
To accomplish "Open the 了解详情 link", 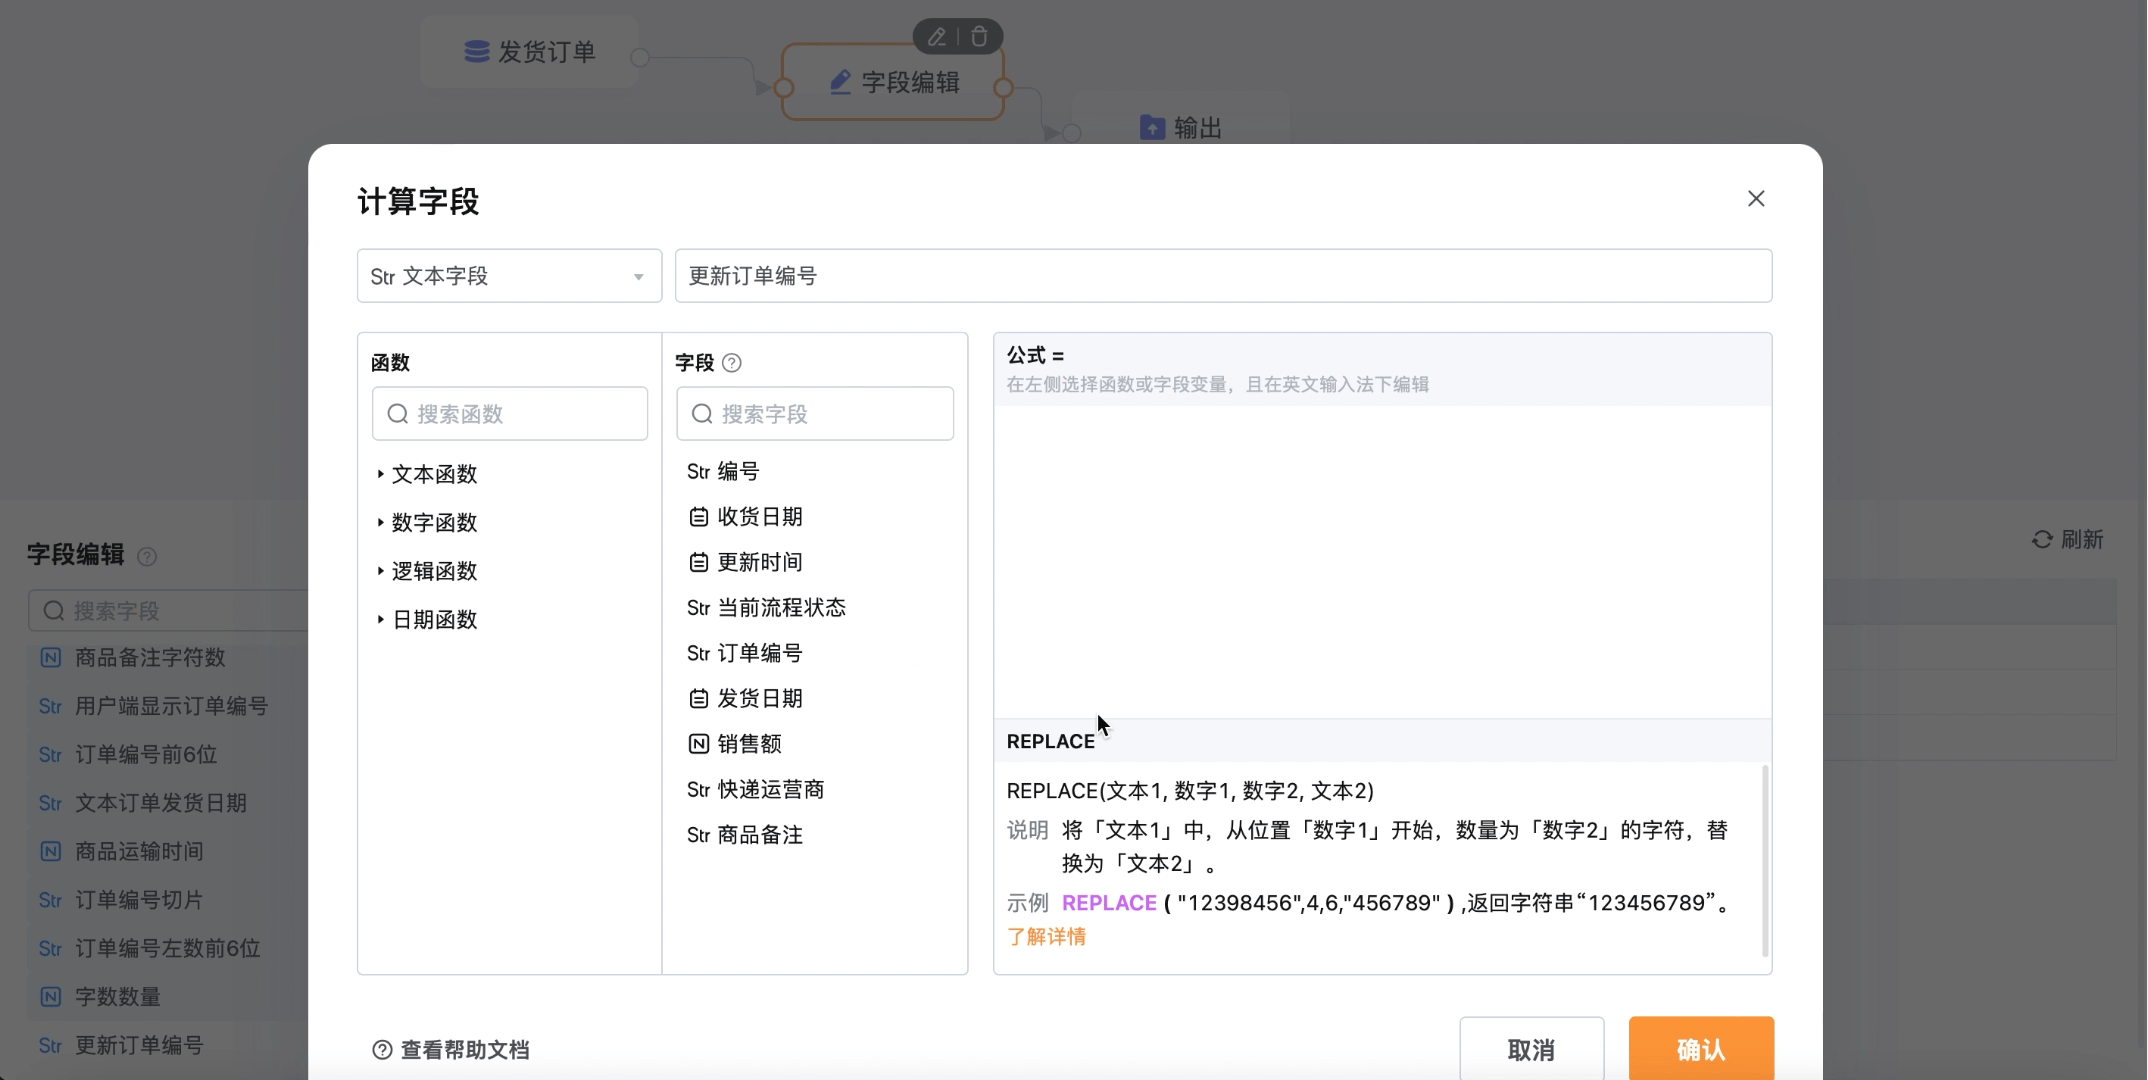I will pos(1046,937).
